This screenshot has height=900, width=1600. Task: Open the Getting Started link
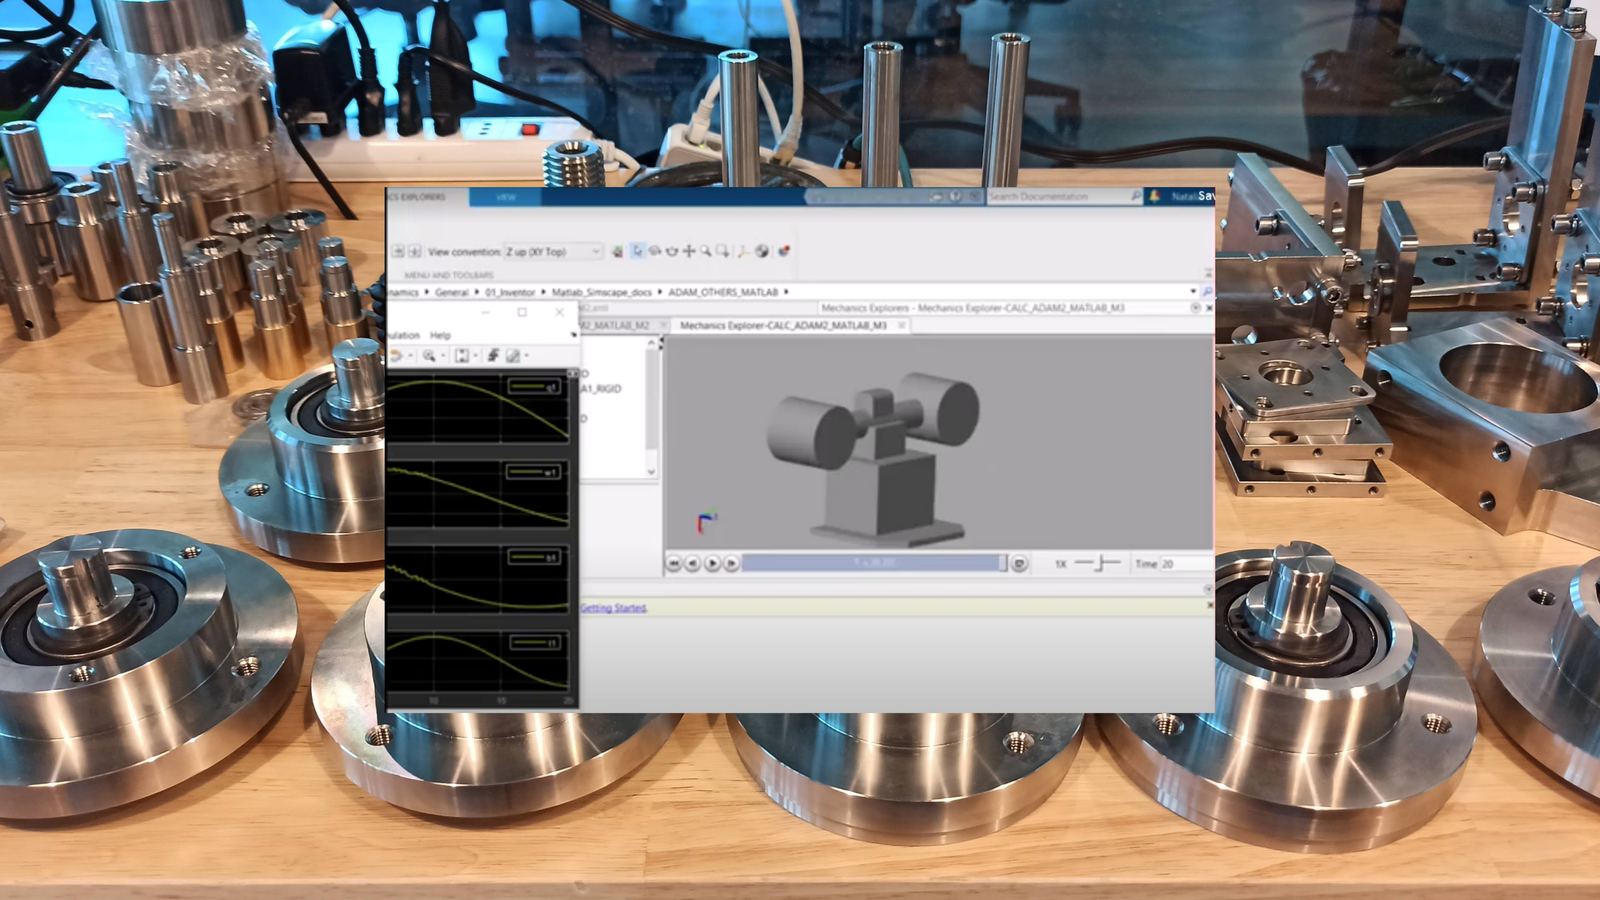point(613,608)
